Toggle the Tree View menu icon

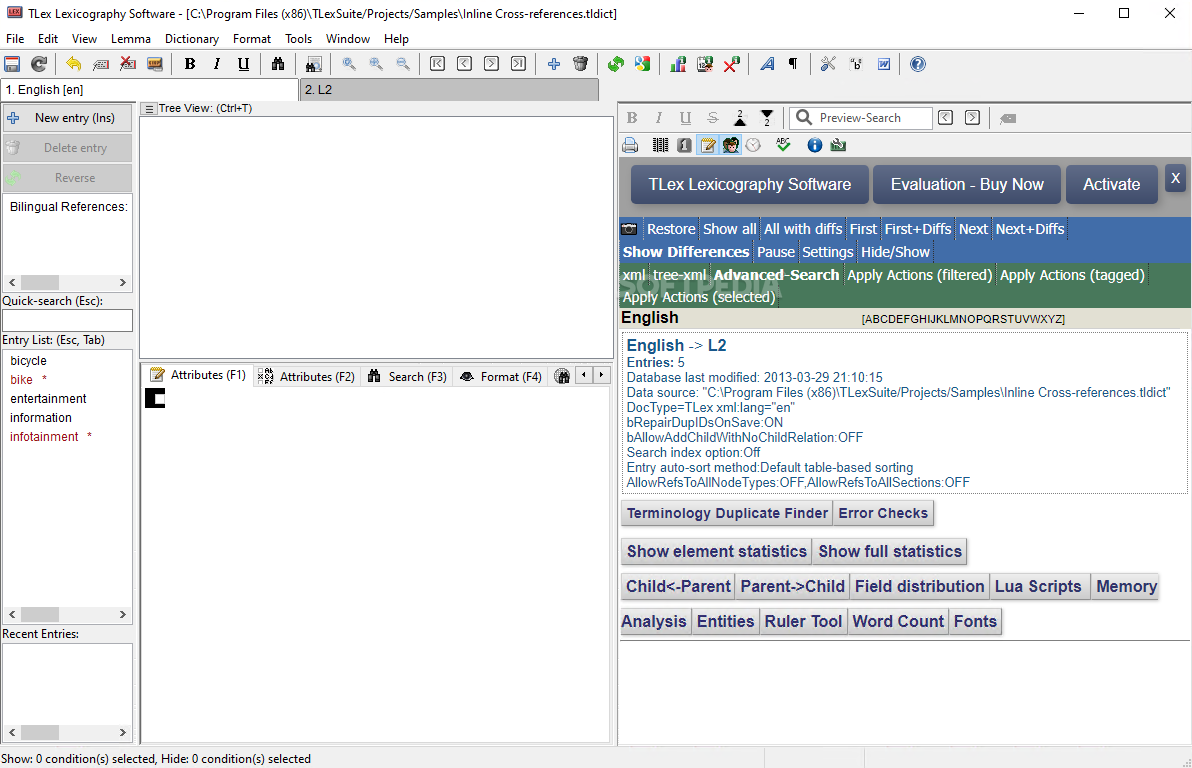(x=149, y=109)
